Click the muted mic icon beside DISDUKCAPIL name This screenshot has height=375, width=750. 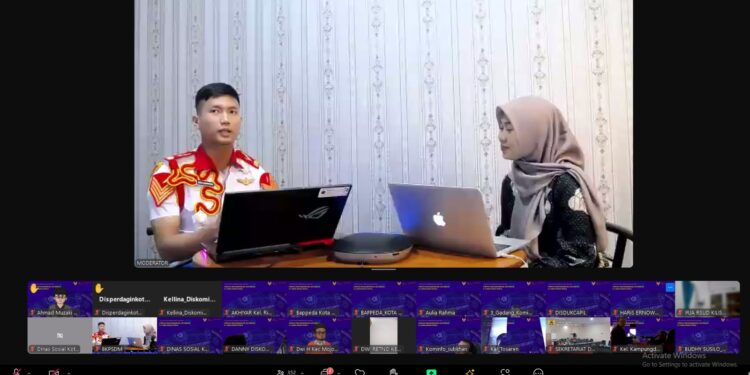click(551, 313)
